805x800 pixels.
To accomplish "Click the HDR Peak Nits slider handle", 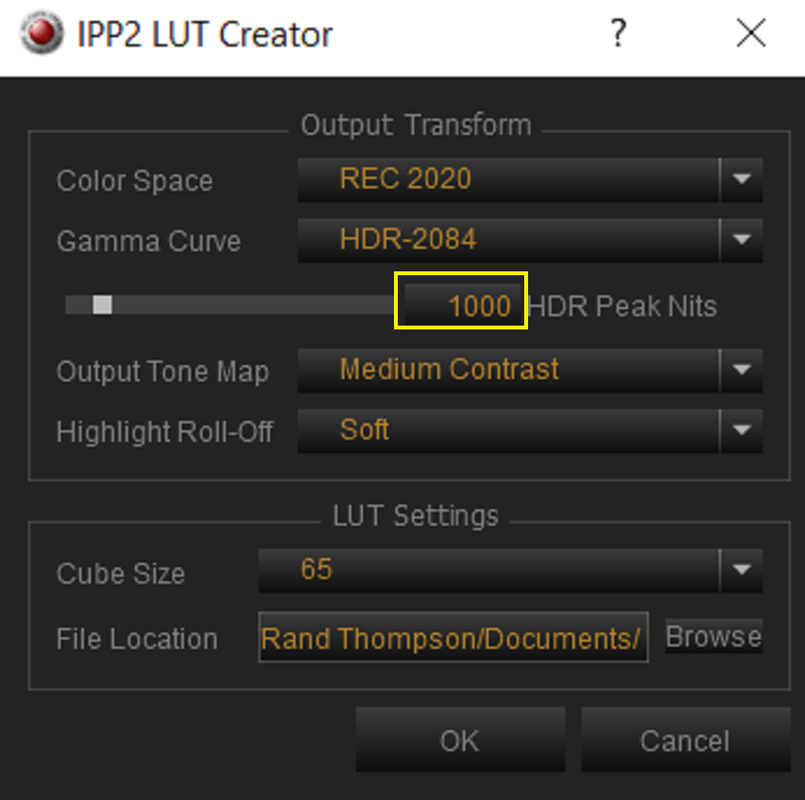I will pos(103,304).
